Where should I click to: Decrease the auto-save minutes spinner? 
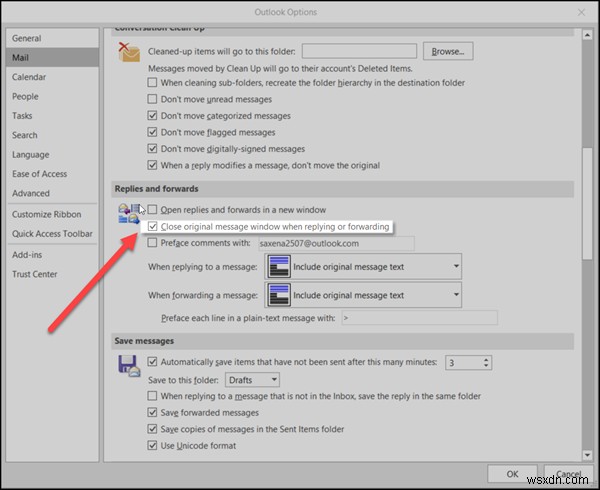click(486, 366)
